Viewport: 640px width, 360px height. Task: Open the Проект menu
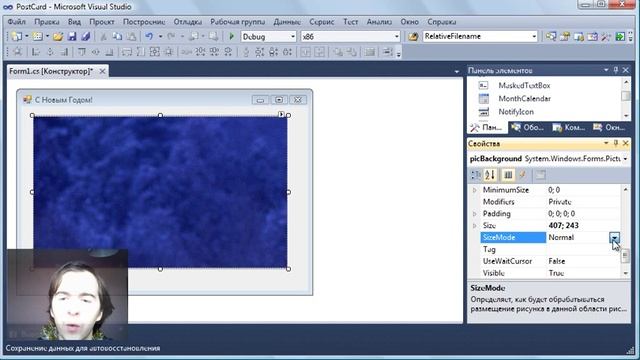102,22
